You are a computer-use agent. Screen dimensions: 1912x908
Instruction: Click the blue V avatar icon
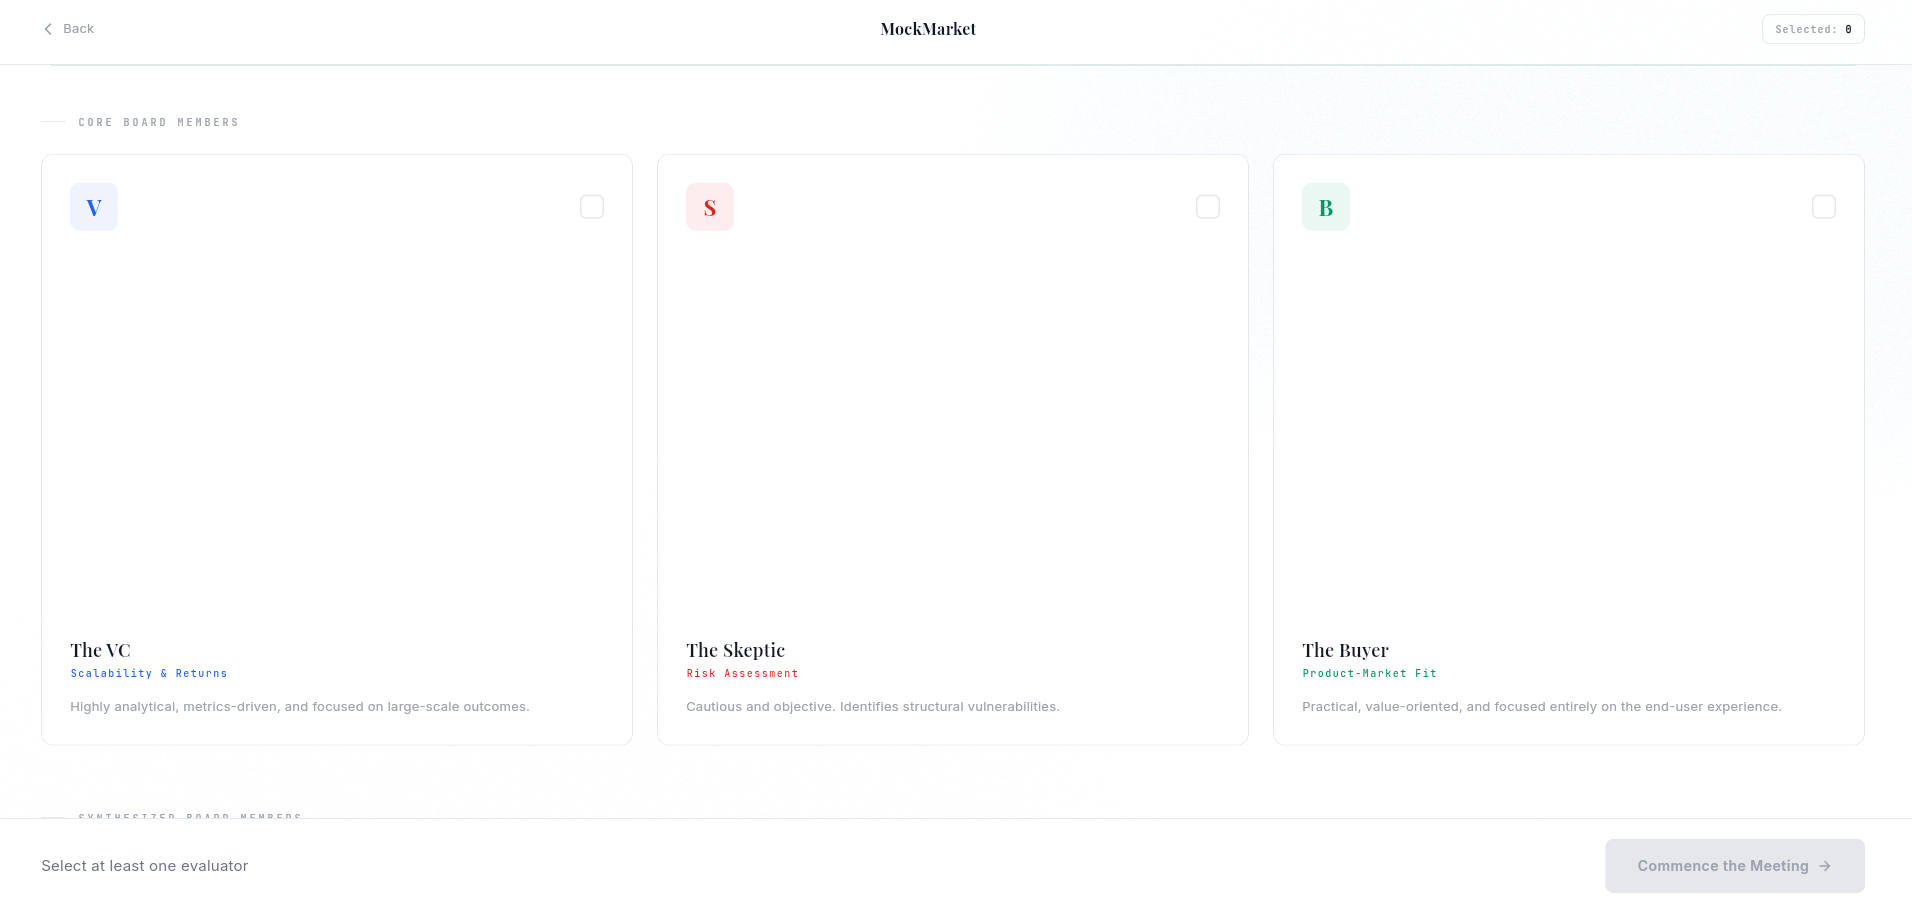(x=94, y=207)
